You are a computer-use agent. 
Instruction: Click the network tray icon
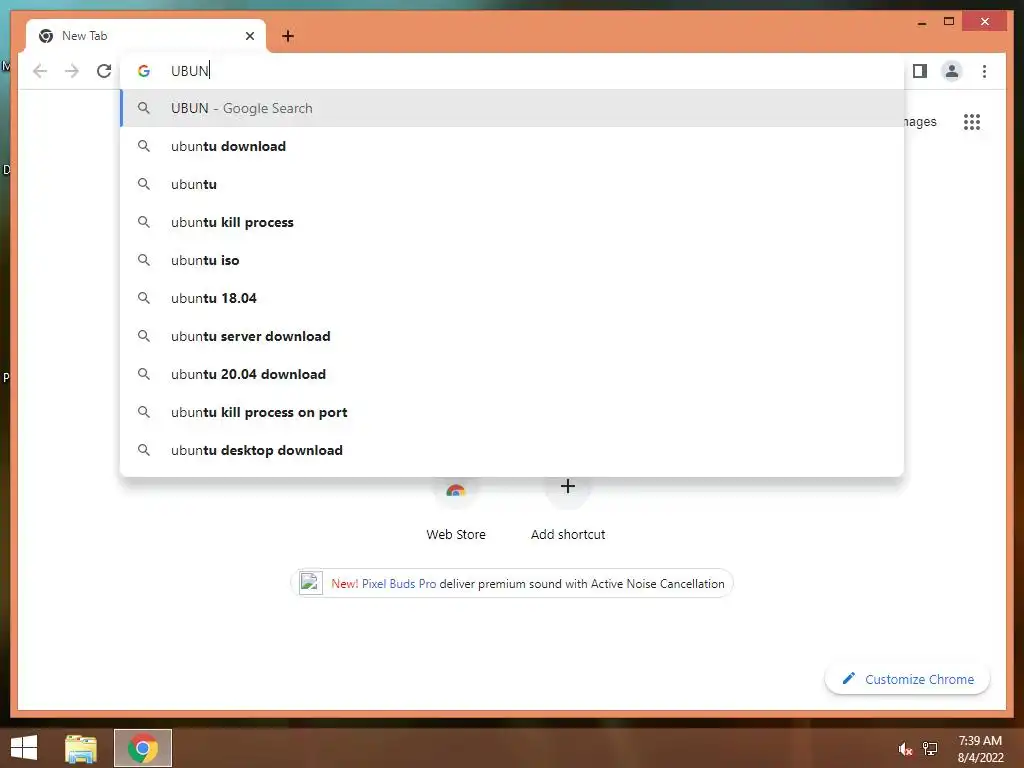point(930,749)
